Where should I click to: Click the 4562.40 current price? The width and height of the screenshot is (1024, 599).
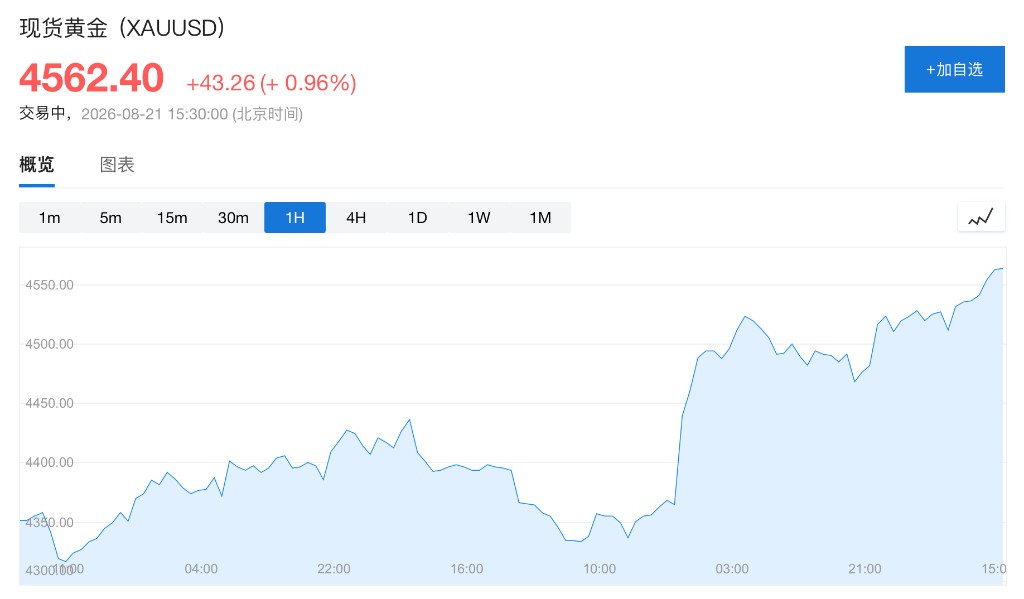[91, 78]
